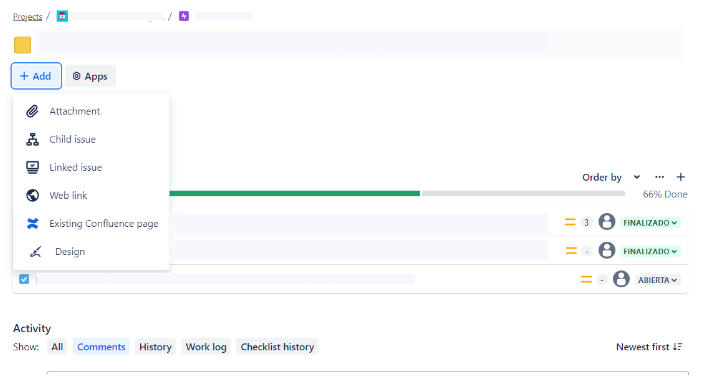This screenshot has height=383, width=703.
Task: Click the assignee avatar in the ABIERTA row
Action: coord(621,279)
